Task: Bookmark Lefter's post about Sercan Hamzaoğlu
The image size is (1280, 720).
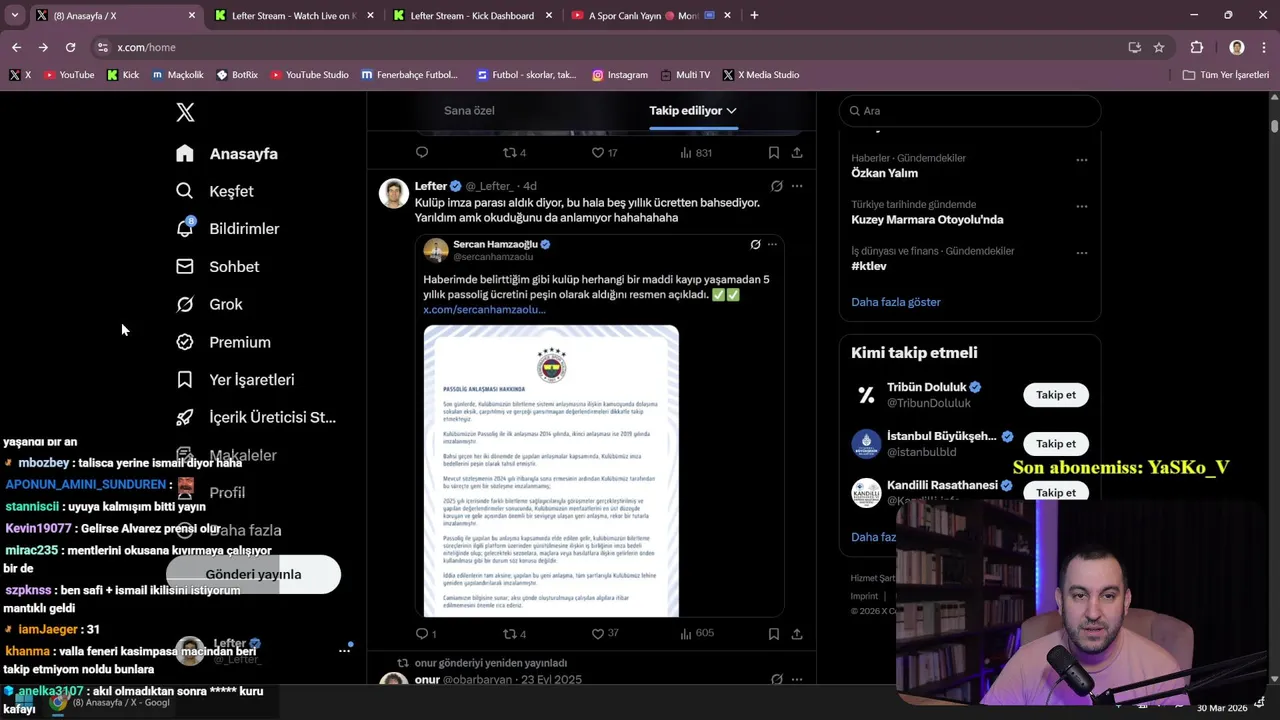Action: pos(773,634)
